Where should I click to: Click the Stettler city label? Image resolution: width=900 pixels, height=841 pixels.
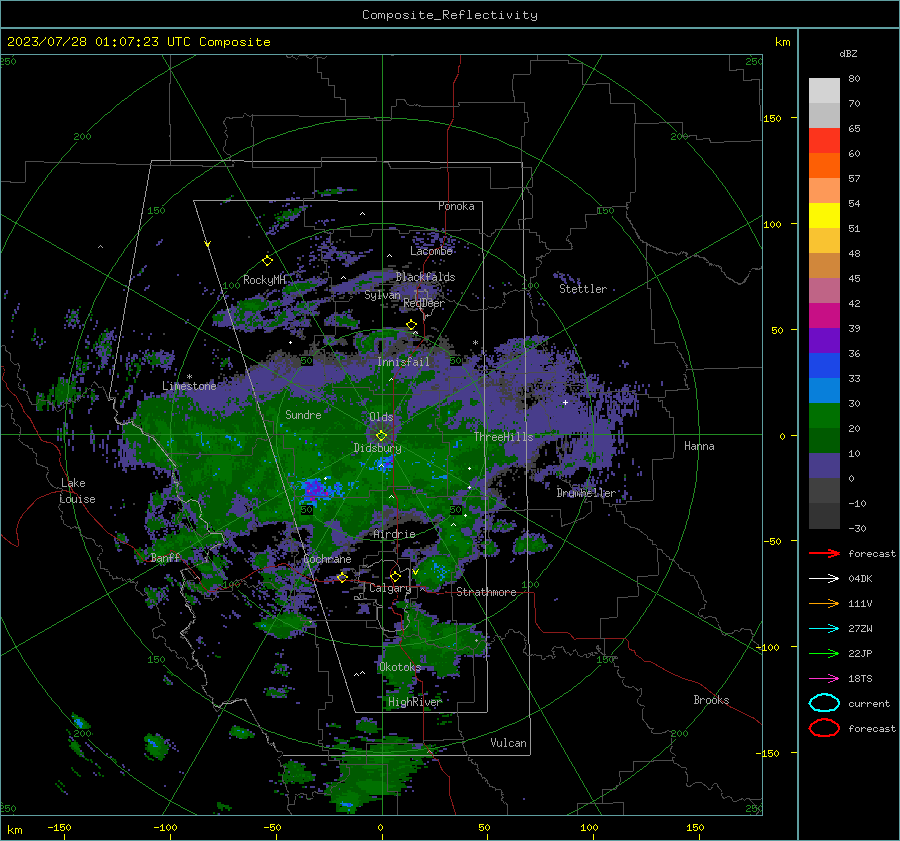583,289
